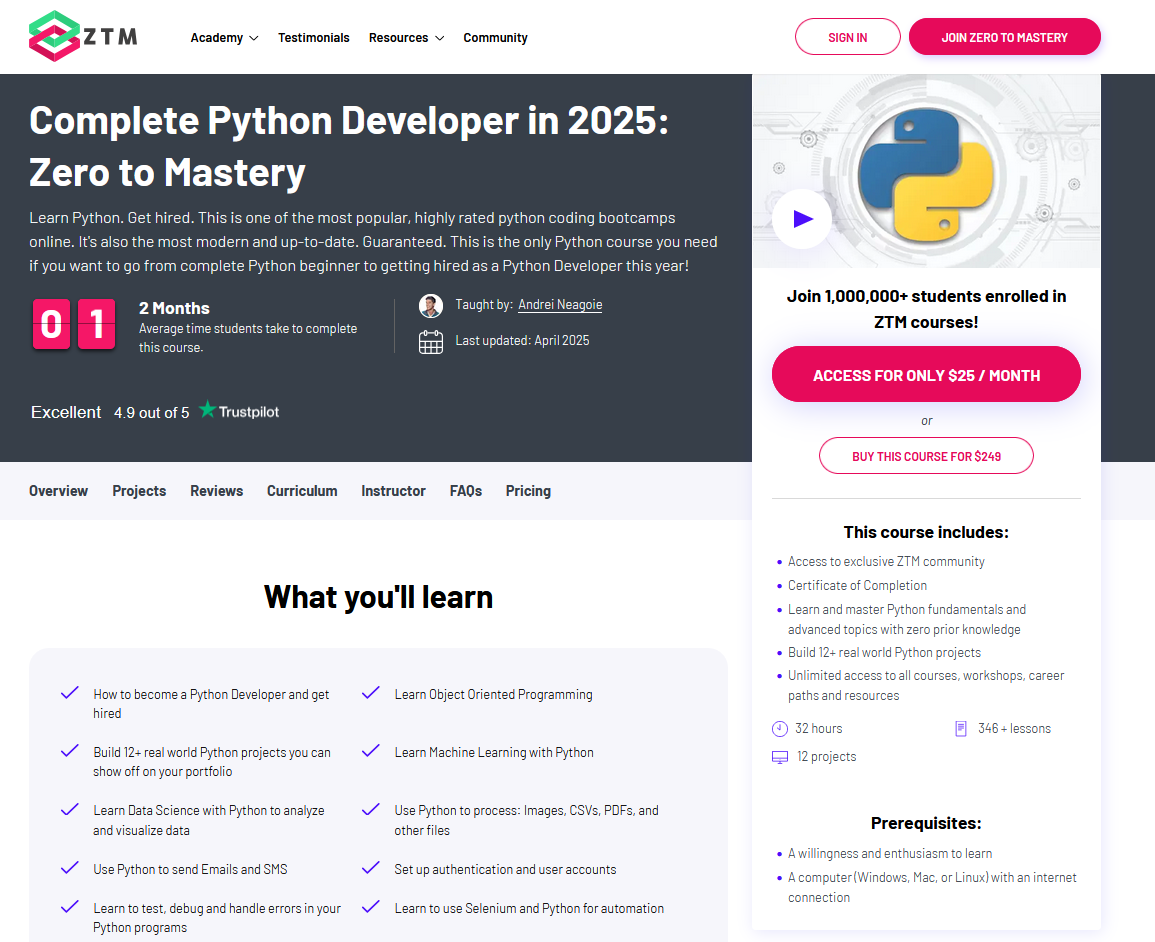
Task: Click 'Certificate of Completion' list item
Action: (x=857, y=586)
